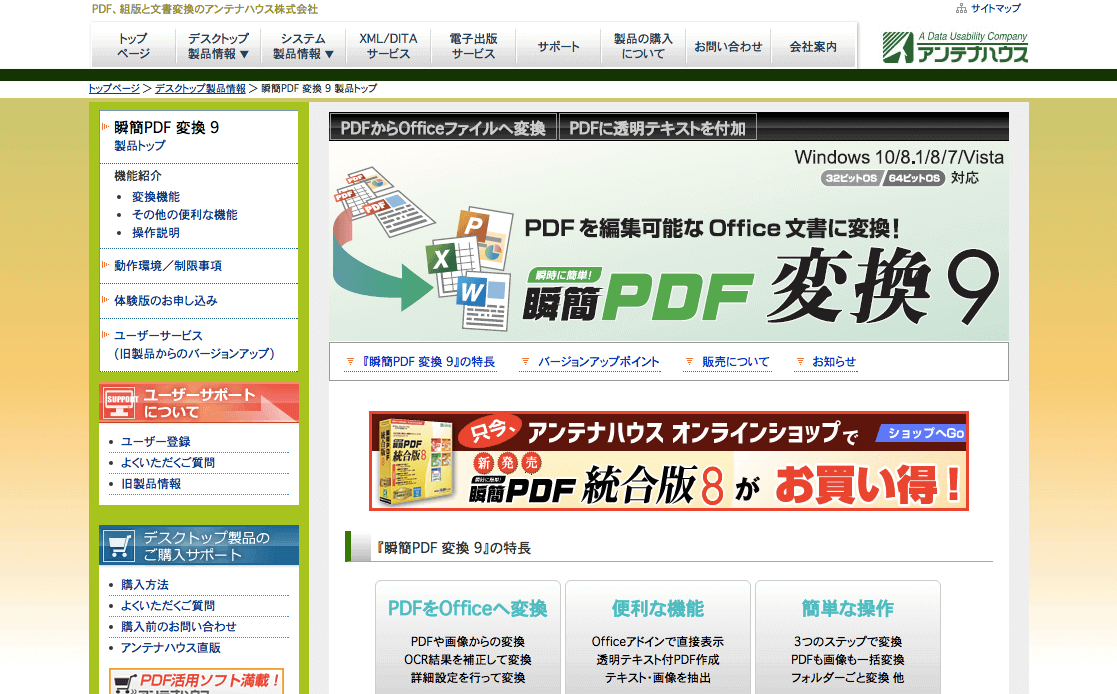Open the お問い合わせ menu item
The height and width of the screenshot is (694, 1117).
728,46
